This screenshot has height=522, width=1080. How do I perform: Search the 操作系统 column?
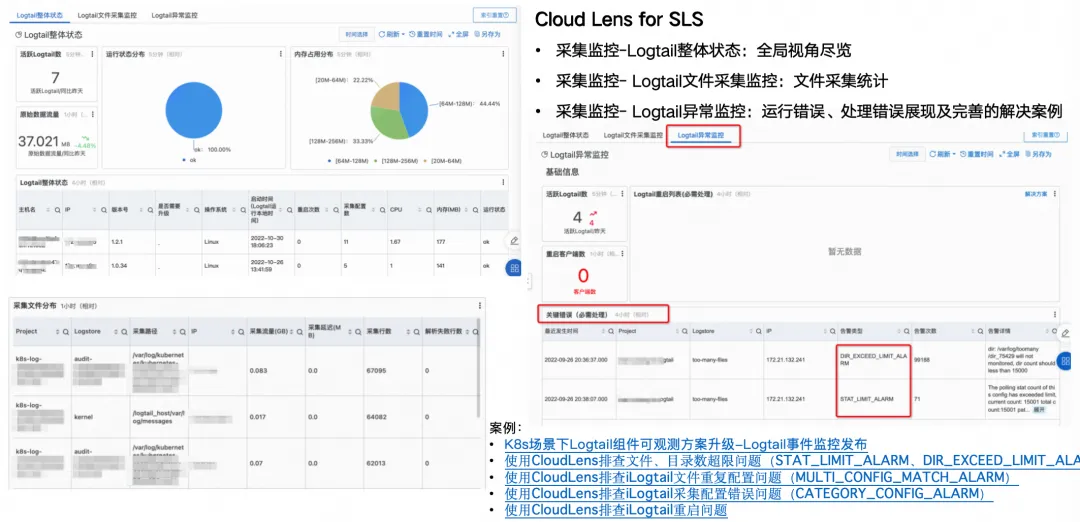click(x=242, y=209)
